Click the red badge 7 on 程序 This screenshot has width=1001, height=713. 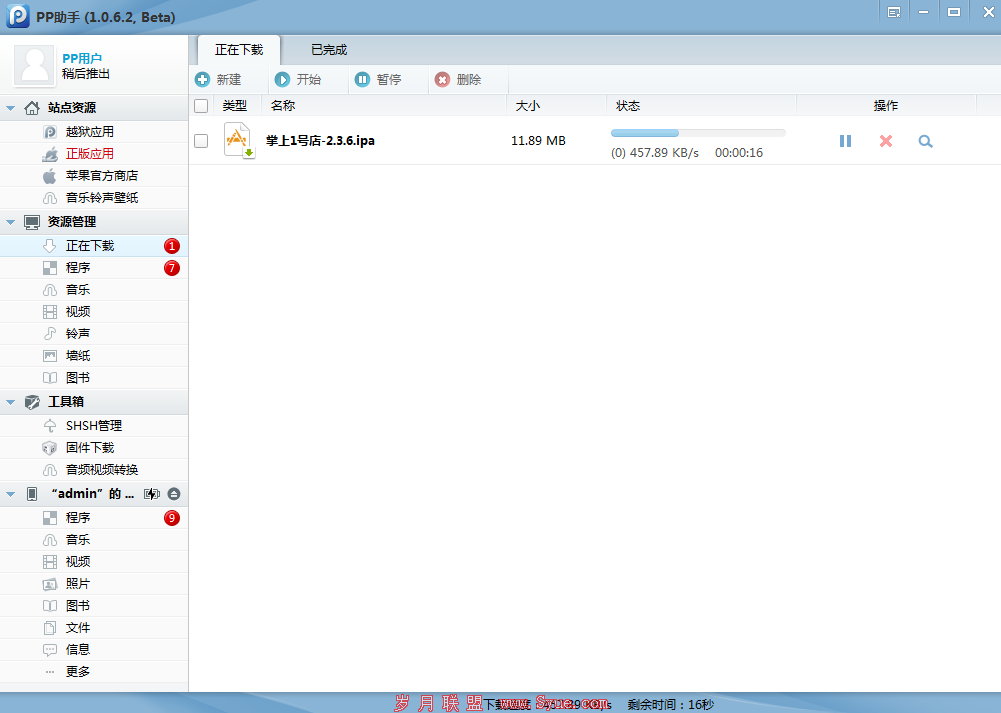click(172, 268)
